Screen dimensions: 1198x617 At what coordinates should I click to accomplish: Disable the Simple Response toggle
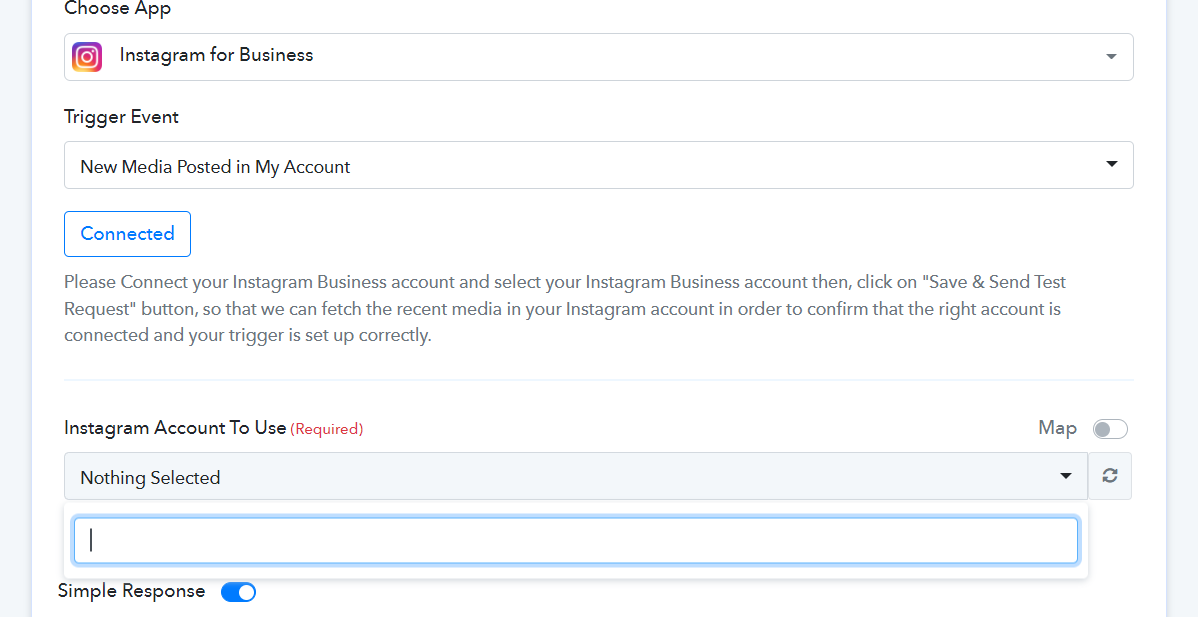[238, 592]
